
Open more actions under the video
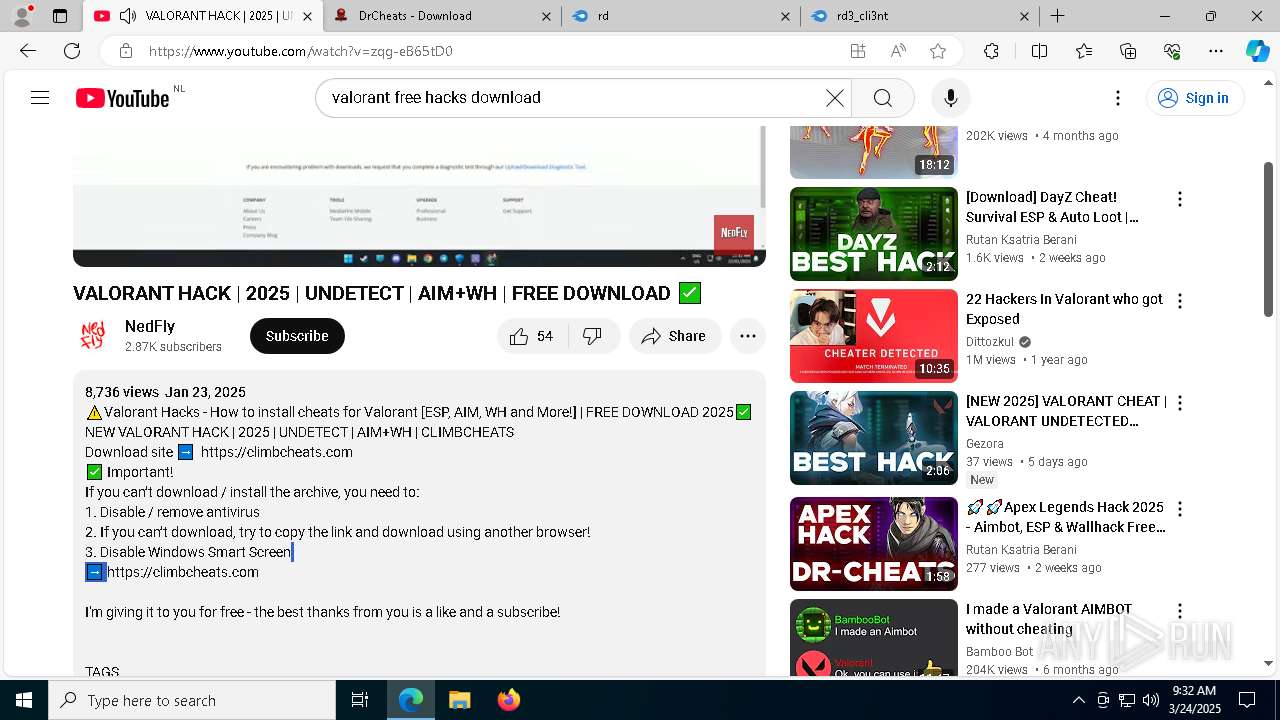[747, 336]
